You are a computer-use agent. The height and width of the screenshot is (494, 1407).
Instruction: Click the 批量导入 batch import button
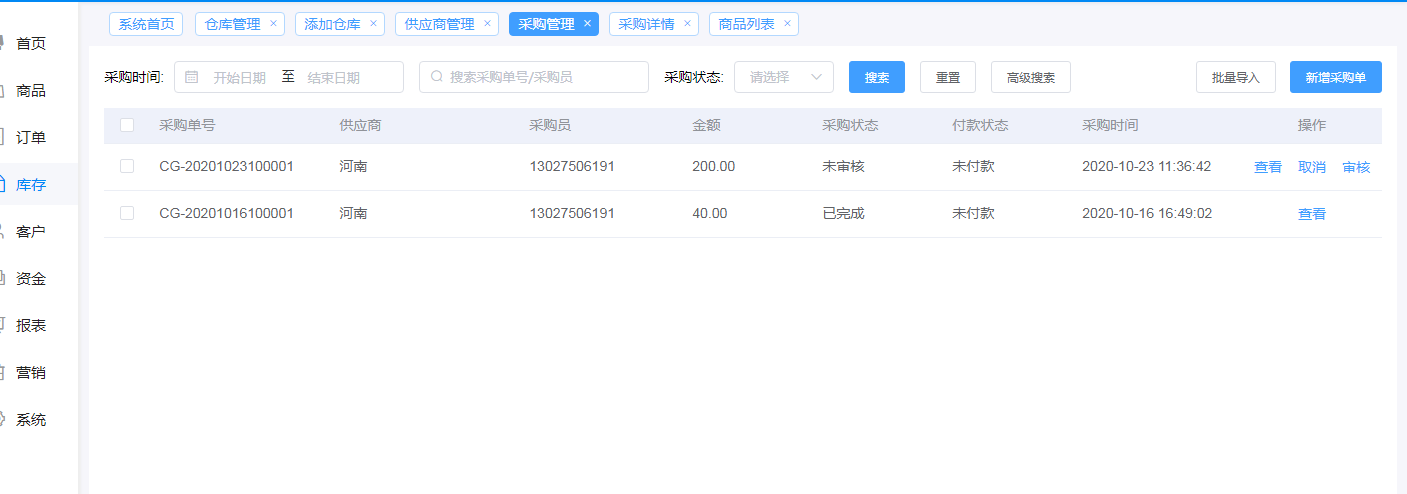click(1235, 77)
